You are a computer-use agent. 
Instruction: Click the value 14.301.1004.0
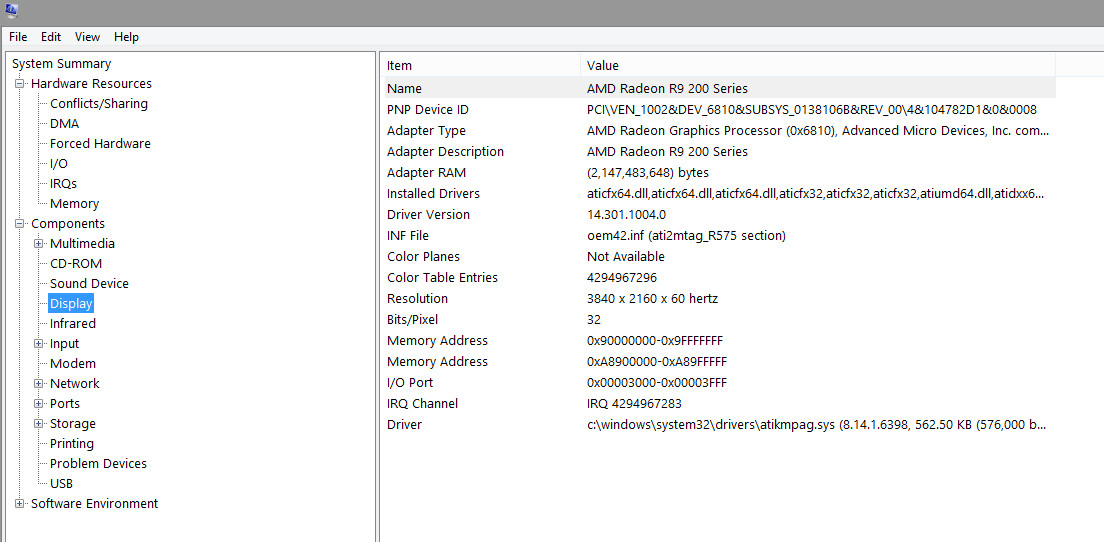[x=626, y=215]
